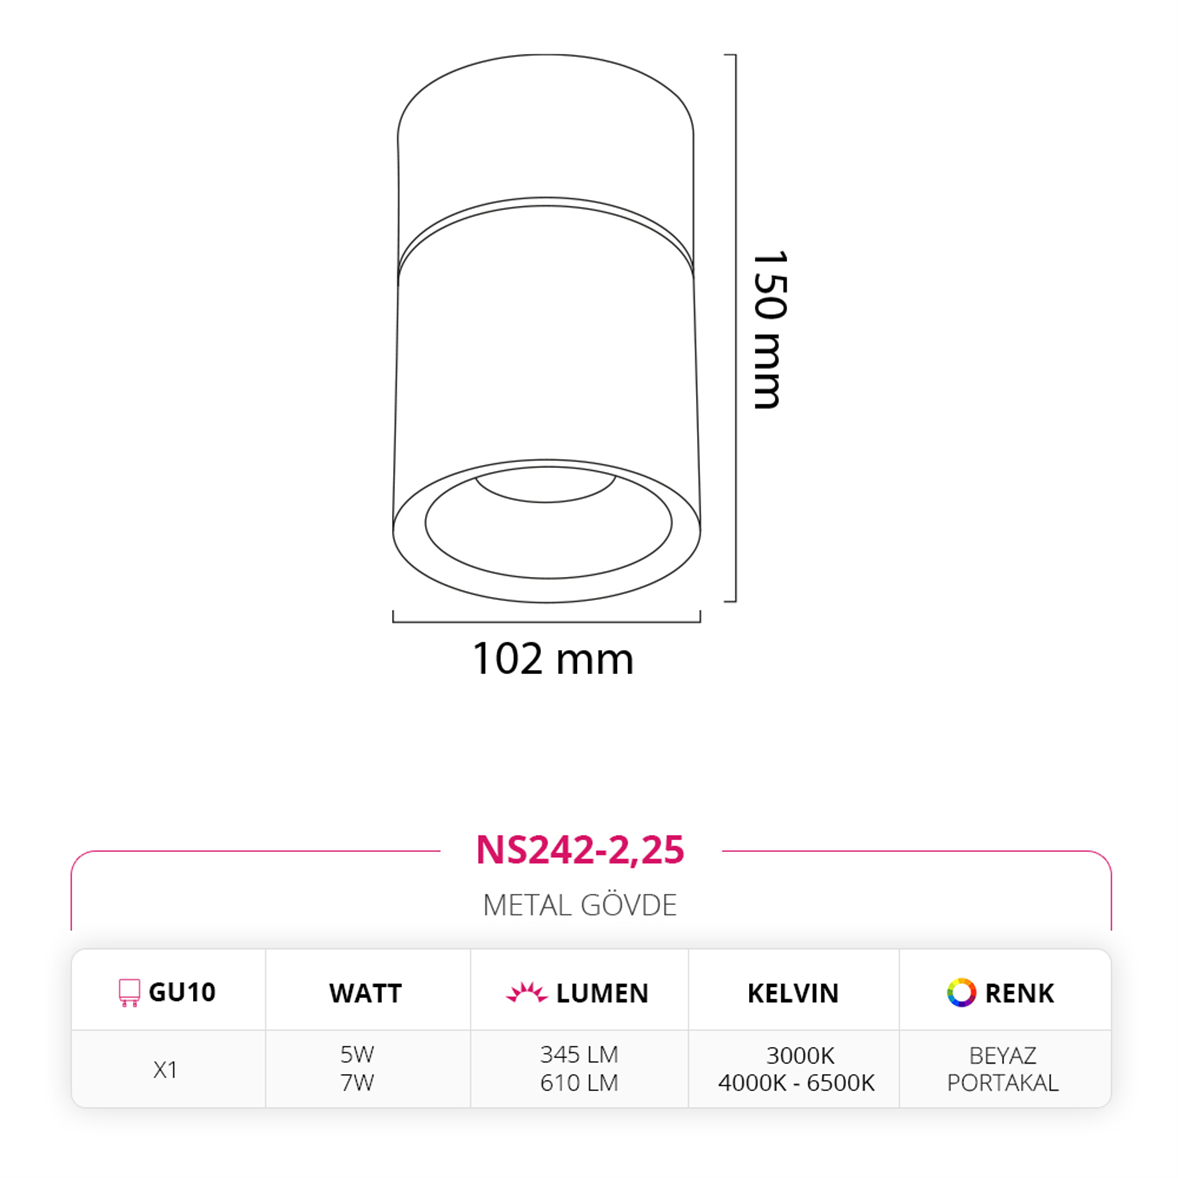This screenshot has width=1178, height=1178.
Task: Click the LUMEN column header text
Action: coord(602,993)
